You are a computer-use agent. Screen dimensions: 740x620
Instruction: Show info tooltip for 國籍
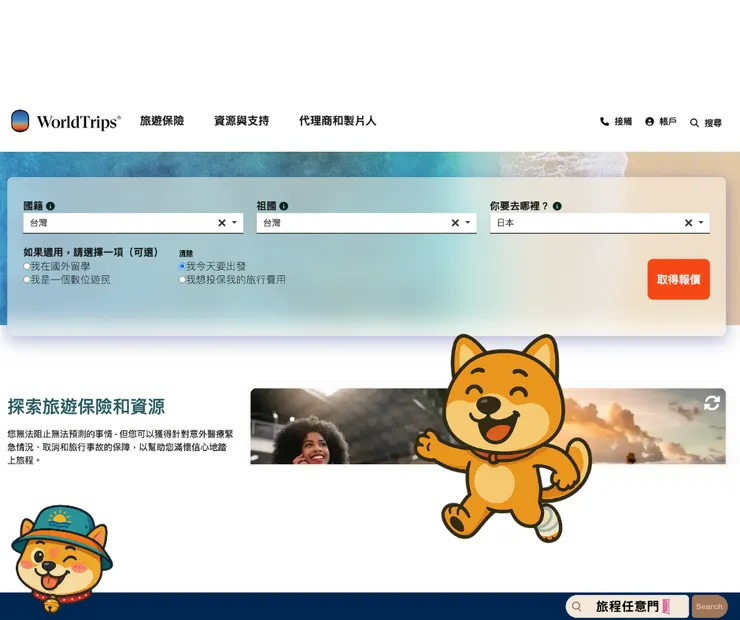[x=50, y=206]
